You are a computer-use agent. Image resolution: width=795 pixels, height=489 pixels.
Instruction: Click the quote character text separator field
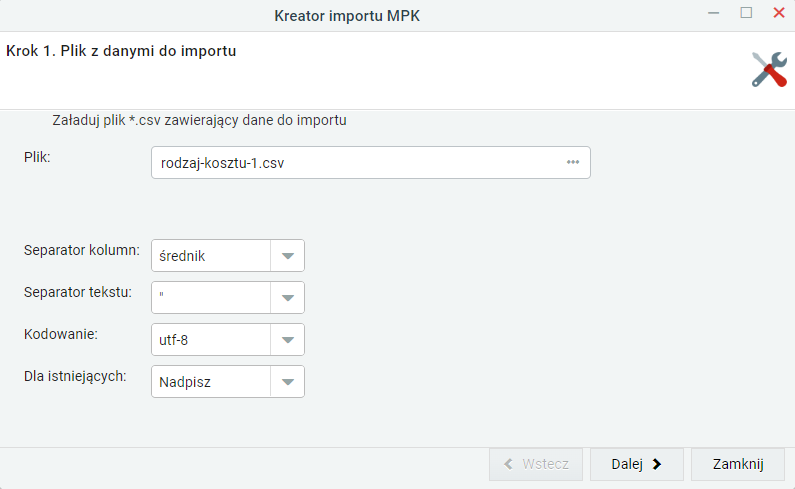click(x=211, y=298)
